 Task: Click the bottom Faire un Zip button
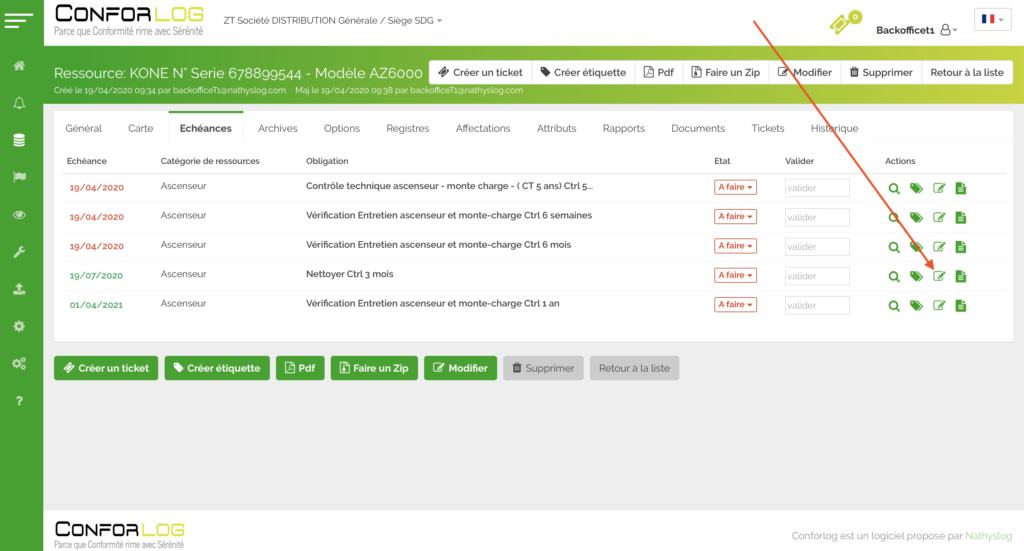point(374,368)
